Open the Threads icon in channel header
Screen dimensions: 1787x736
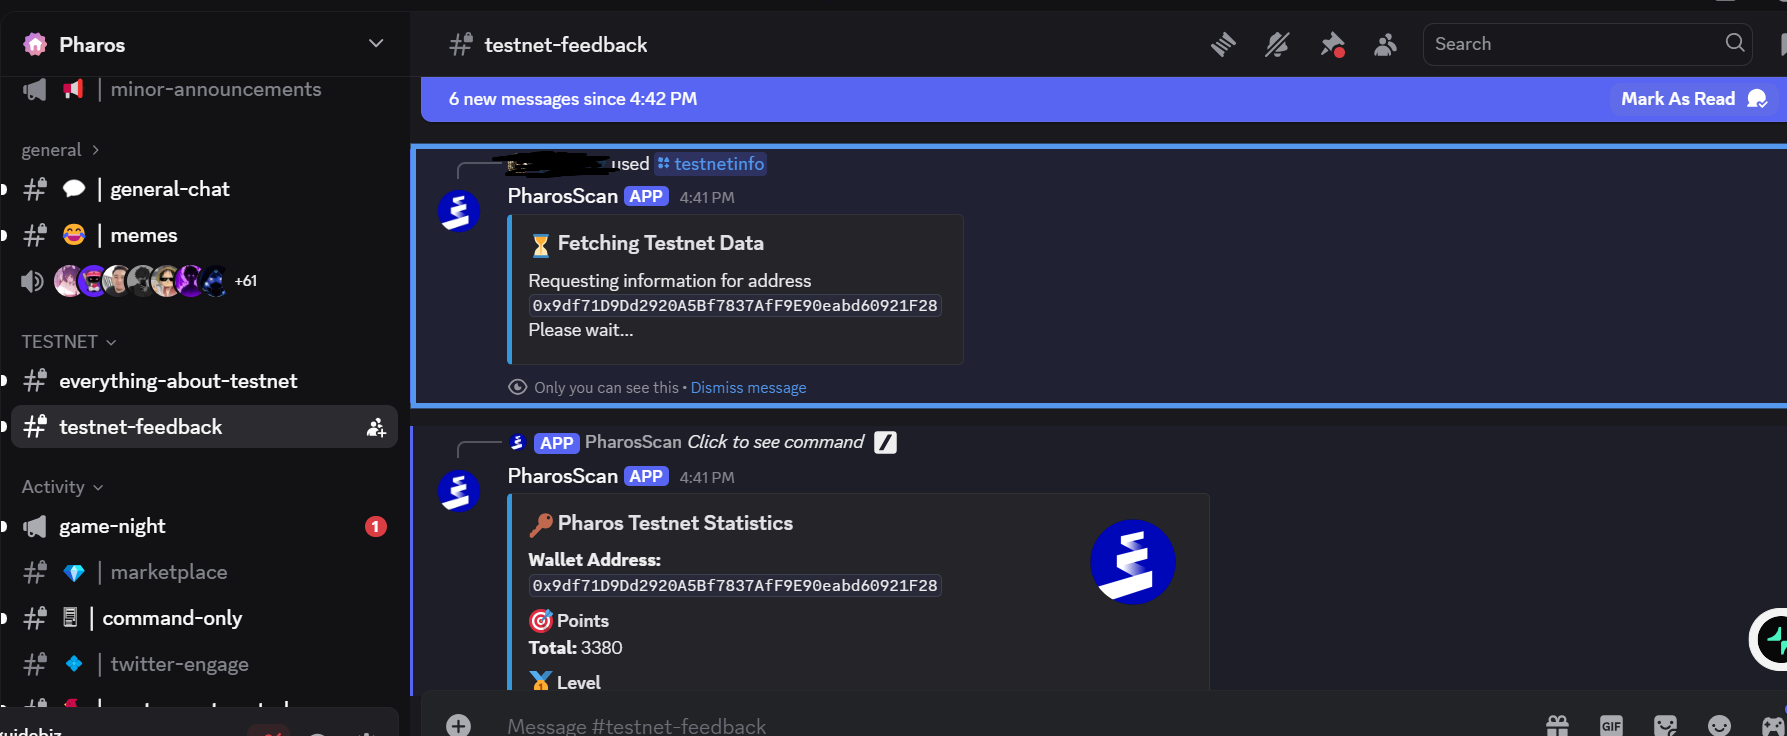click(x=1223, y=44)
